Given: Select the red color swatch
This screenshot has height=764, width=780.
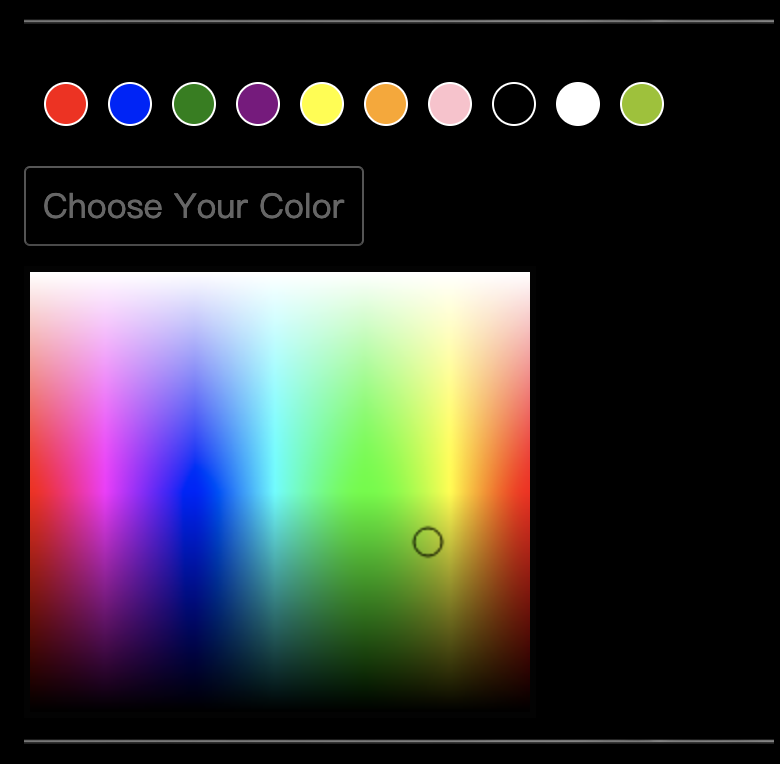Looking at the screenshot, I should pyautogui.click(x=66, y=104).
